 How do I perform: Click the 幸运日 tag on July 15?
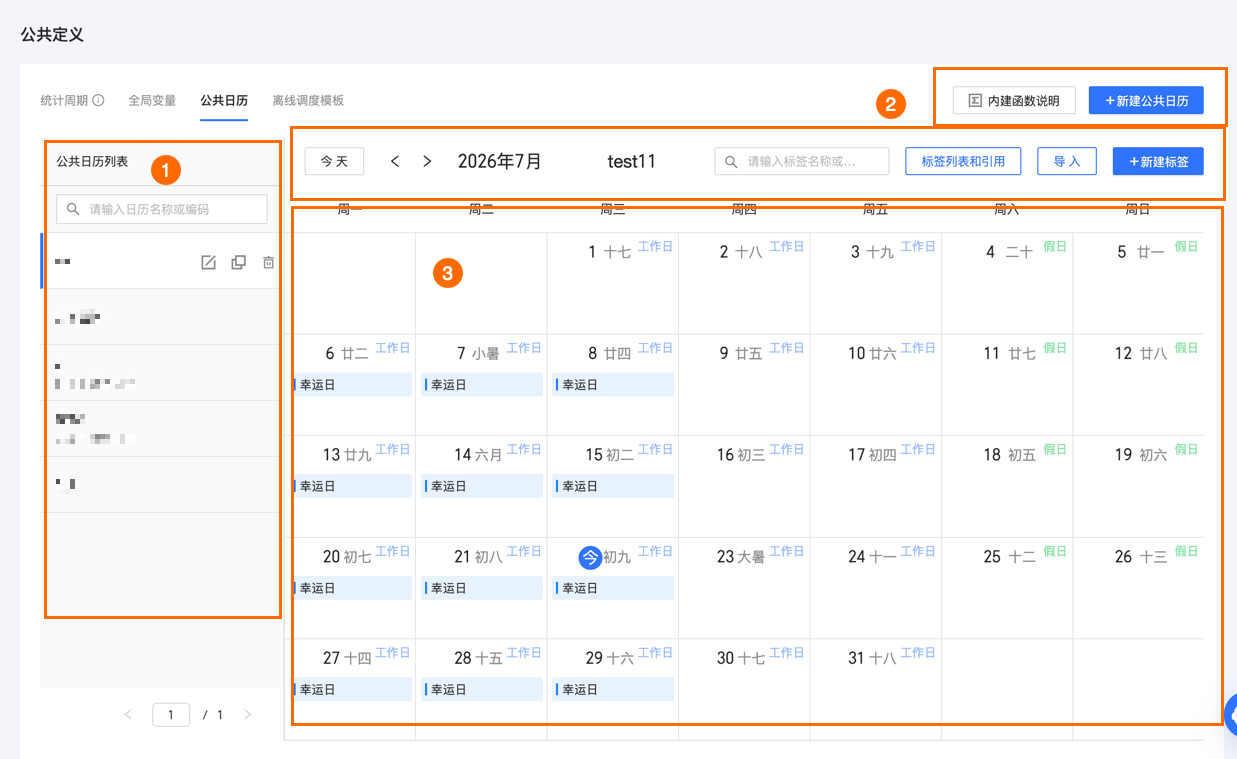point(613,486)
